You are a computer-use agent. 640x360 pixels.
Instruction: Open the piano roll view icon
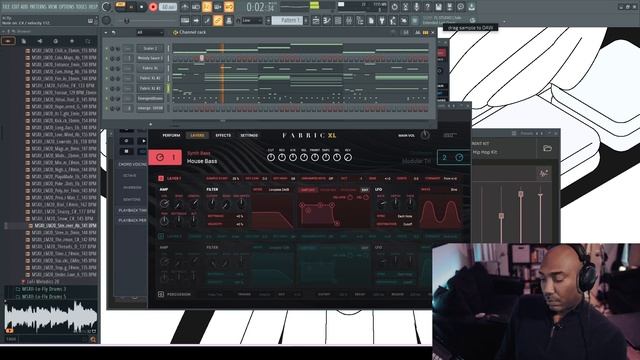[x=327, y=20]
